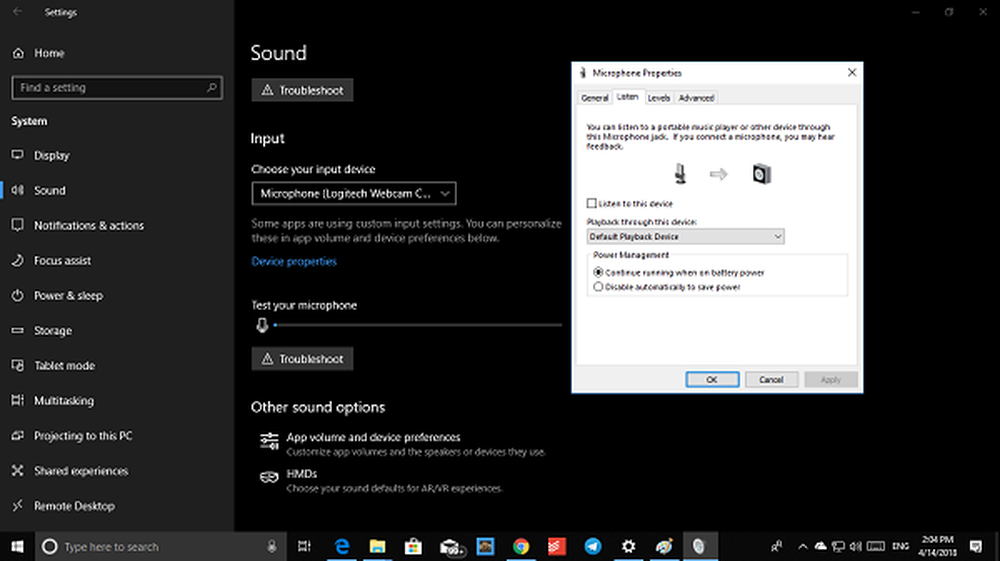The height and width of the screenshot is (561, 1000).
Task: Click the Settings gear in taskbar
Action: pos(628,546)
